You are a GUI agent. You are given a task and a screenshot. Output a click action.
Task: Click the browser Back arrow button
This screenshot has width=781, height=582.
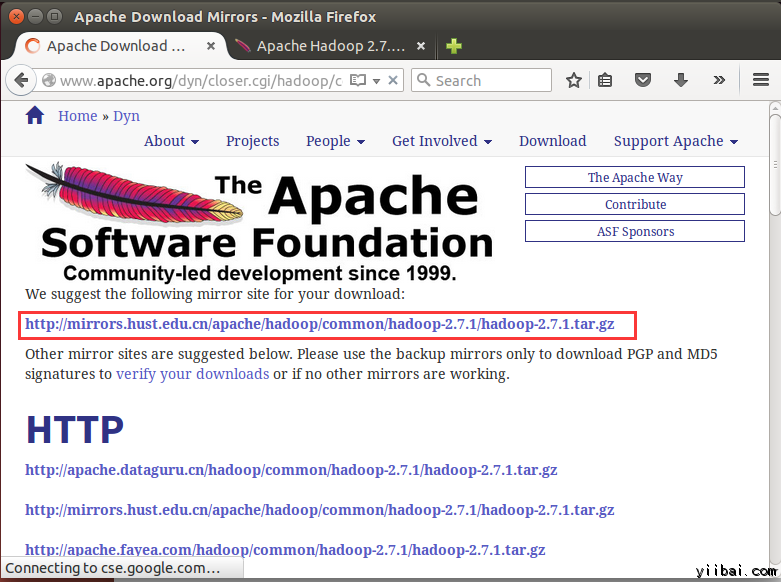click(x=21, y=80)
